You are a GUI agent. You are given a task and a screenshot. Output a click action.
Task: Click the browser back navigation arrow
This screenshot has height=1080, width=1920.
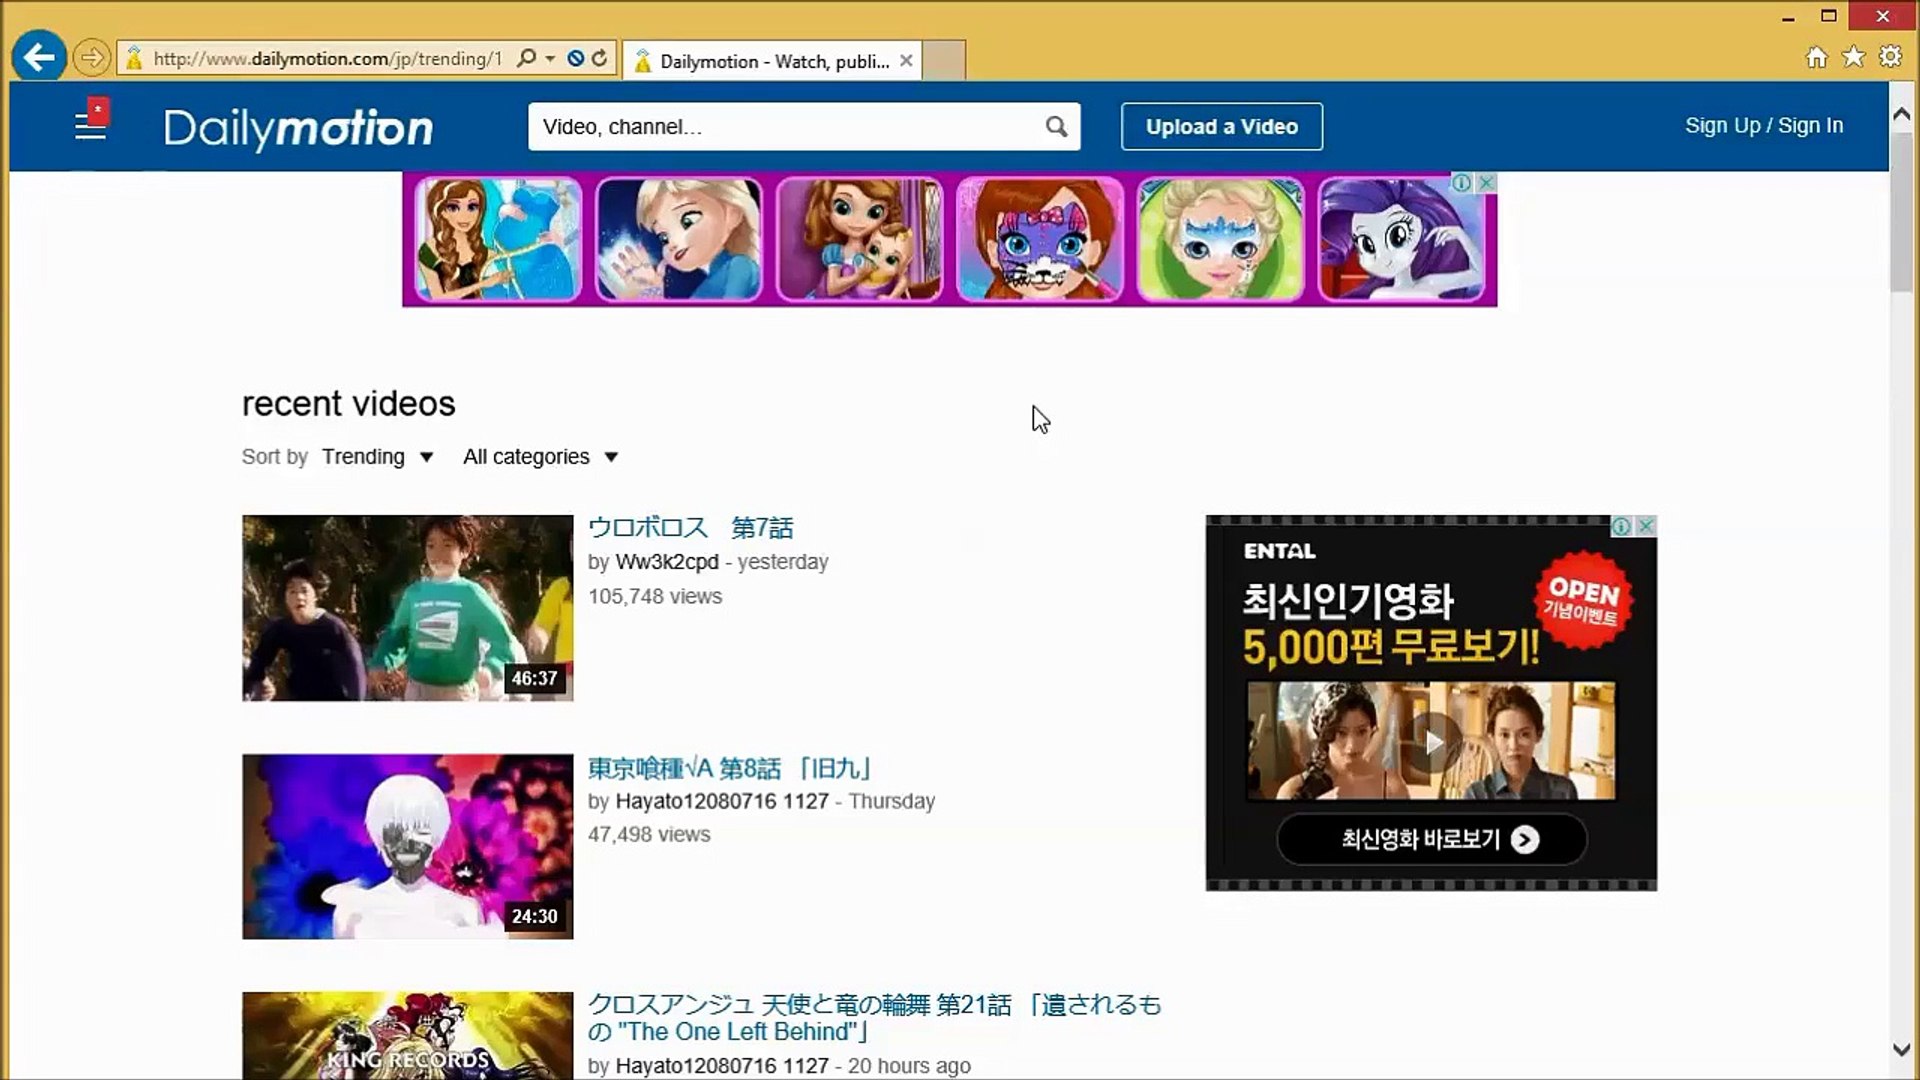(39, 57)
